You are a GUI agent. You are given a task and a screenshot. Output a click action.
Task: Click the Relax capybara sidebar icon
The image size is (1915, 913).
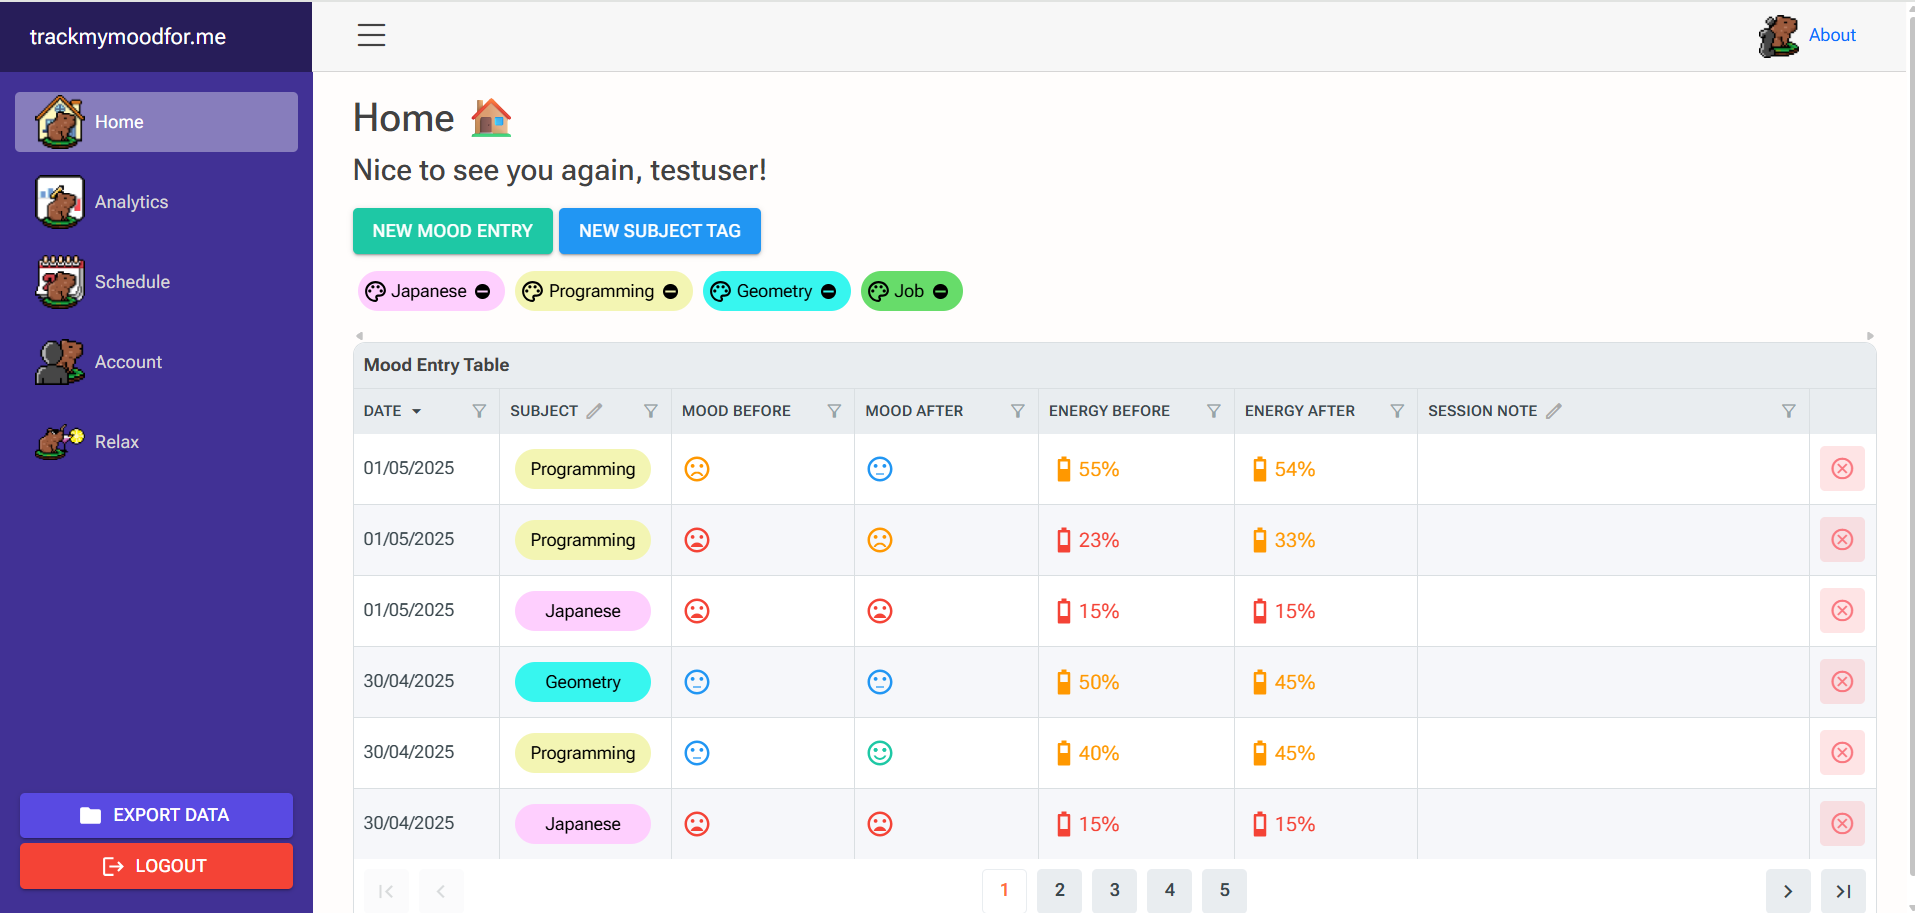pyautogui.click(x=60, y=442)
